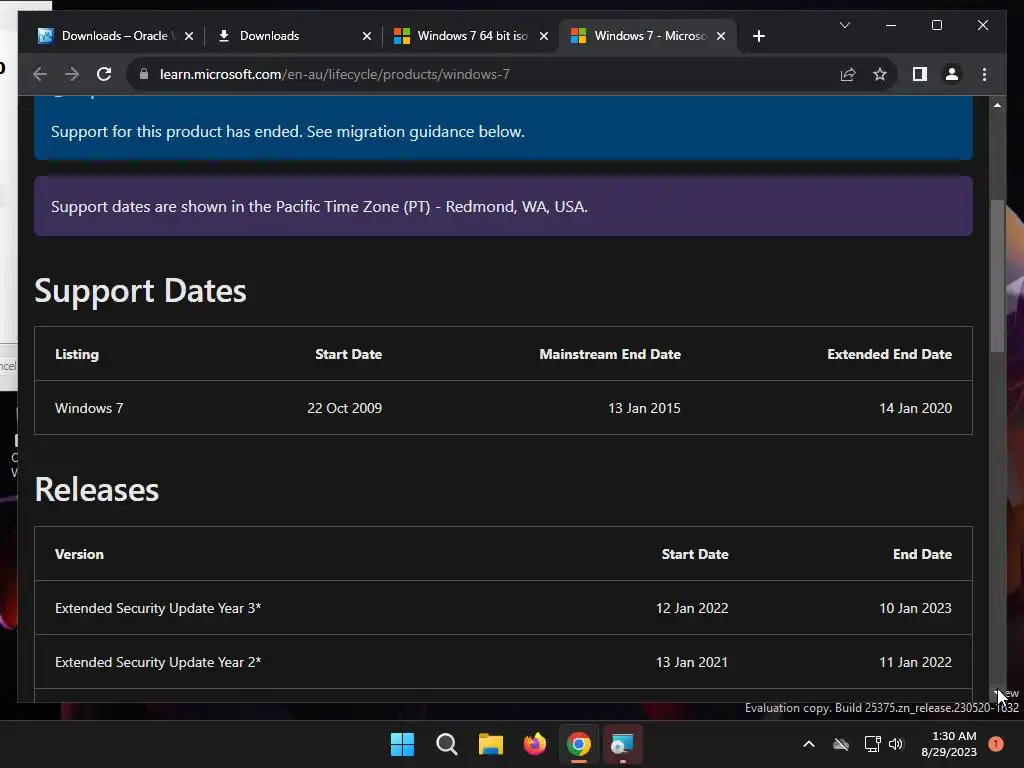Image resolution: width=1024 pixels, height=768 pixels.
Task: Switch to Windows 7 64 bit iso tab
Action: (x=472, y=36)
